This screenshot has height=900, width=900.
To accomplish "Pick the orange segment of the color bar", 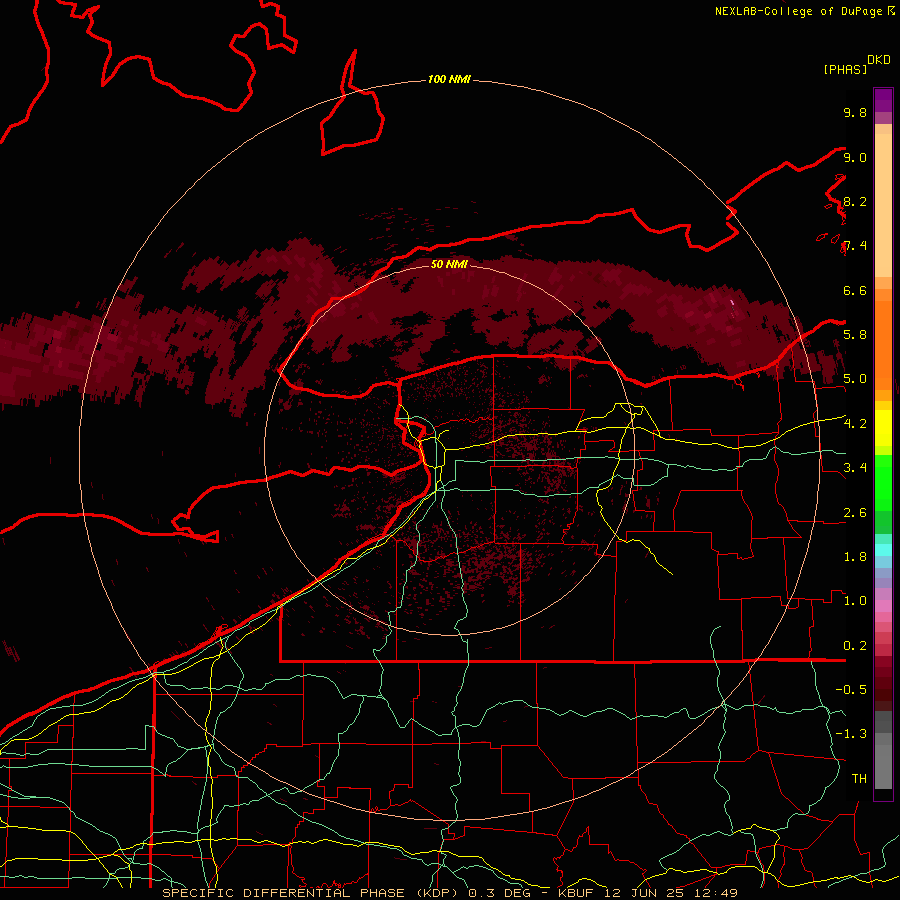I will coord(883,344).
